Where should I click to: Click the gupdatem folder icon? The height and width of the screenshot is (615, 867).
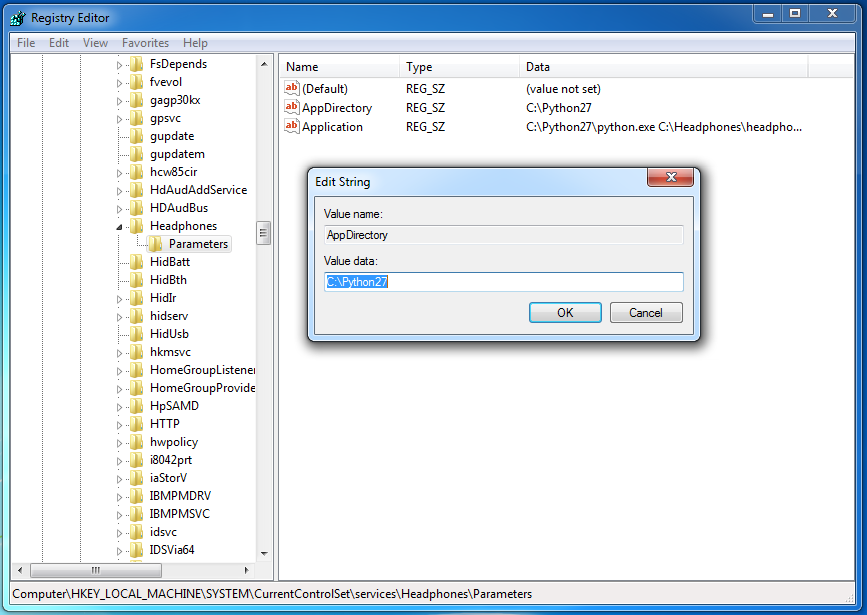137,154
